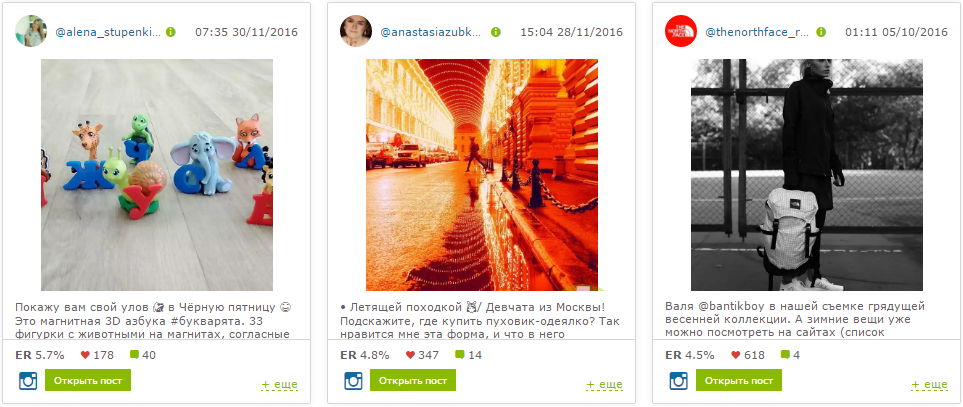
Task: Click green info icon beside @anastasiazubk
Action: pyautogui.click(x=496, y=32)
